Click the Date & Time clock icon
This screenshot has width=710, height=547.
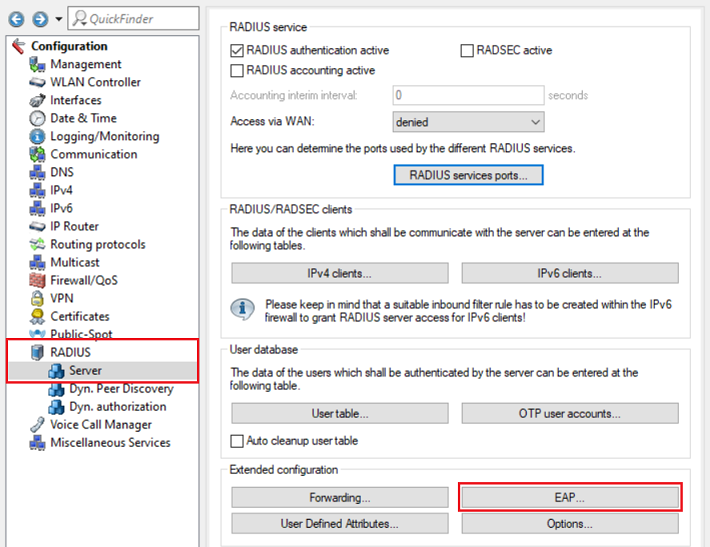(x=37, y=118)
